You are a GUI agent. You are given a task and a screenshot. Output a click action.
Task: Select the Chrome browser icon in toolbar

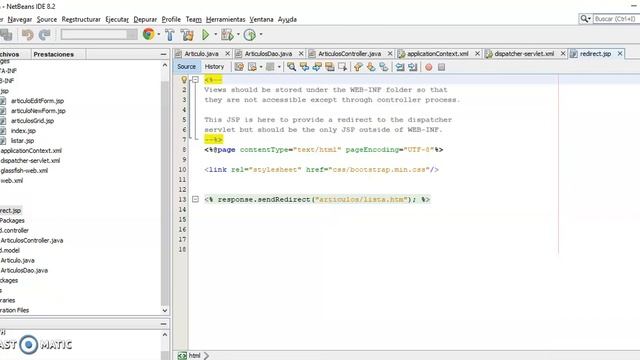coord(149,35)
